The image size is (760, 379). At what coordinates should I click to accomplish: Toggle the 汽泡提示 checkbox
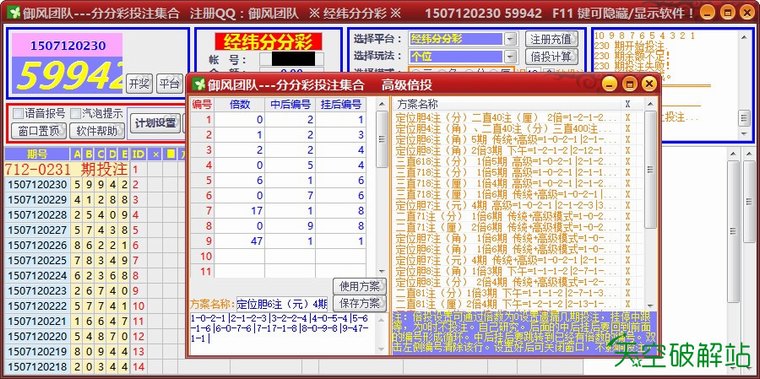tap(75, 113)
